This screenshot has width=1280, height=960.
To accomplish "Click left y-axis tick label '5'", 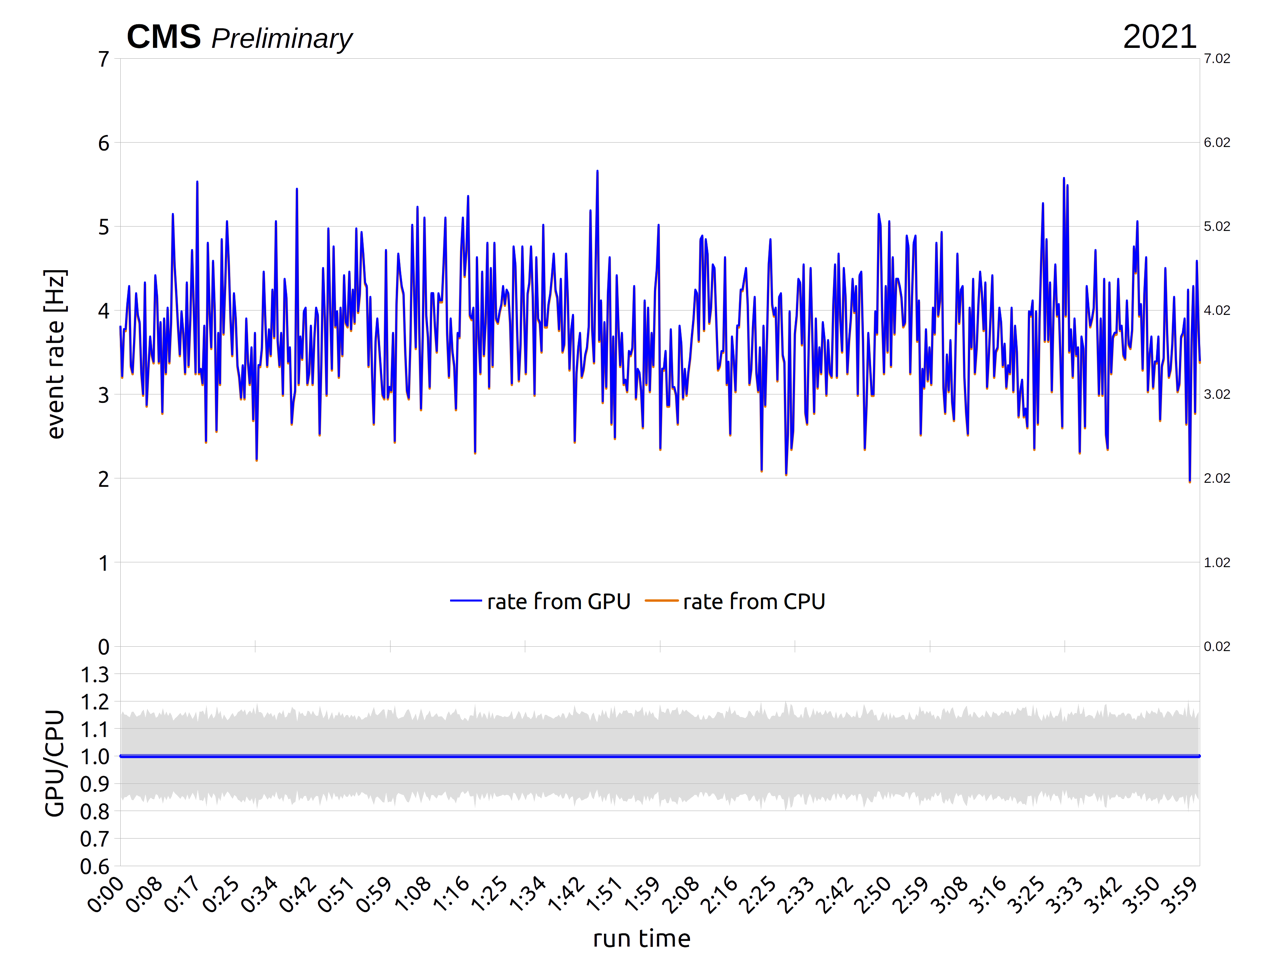I will click(x=104, y=227).
